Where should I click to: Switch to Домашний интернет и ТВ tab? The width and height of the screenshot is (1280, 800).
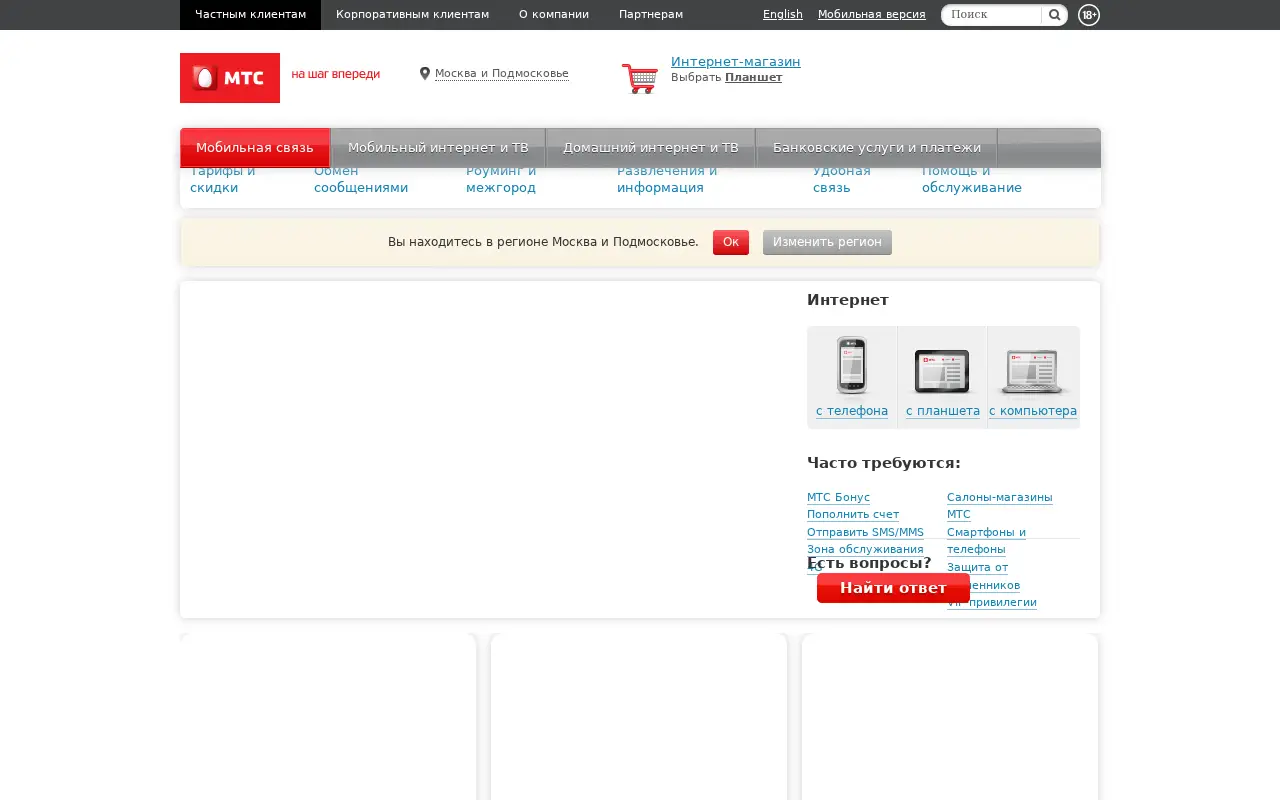(x=651, y=148)
